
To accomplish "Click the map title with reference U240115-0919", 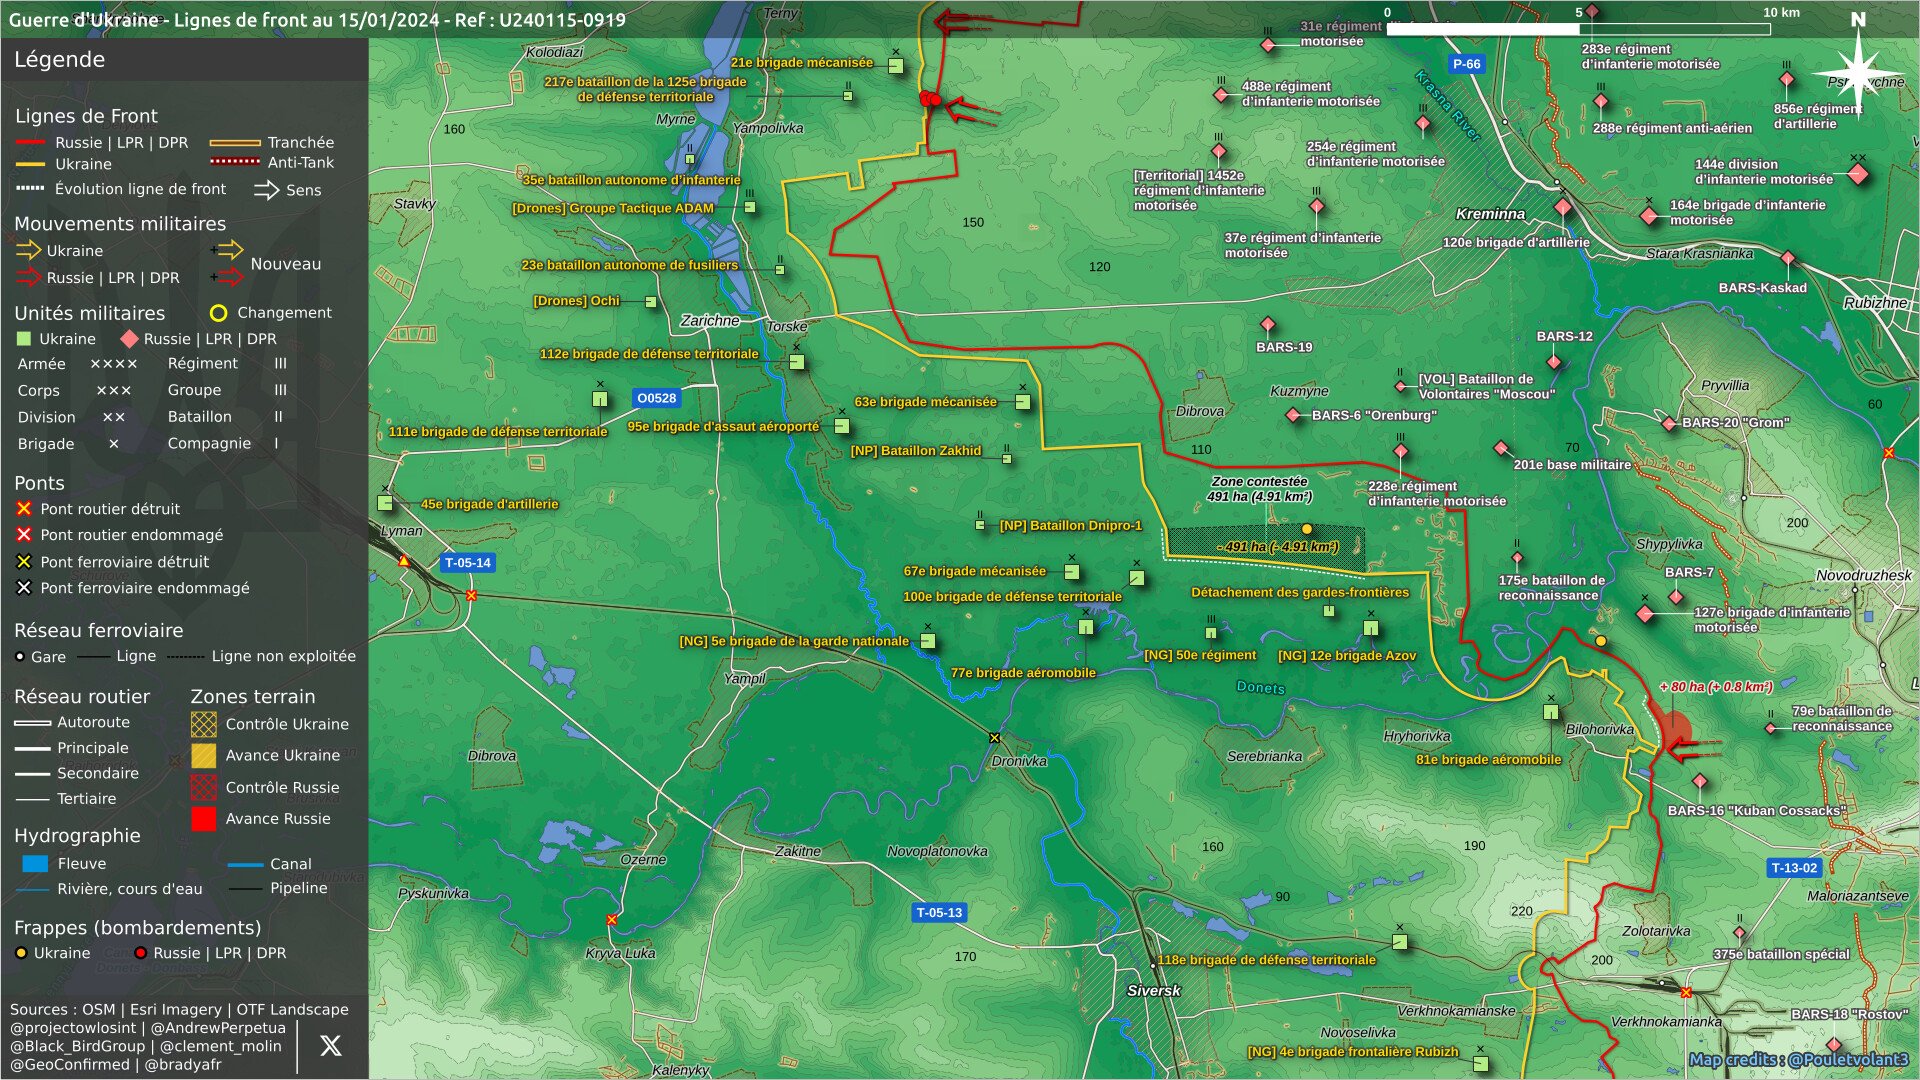I will pos(317,20).
